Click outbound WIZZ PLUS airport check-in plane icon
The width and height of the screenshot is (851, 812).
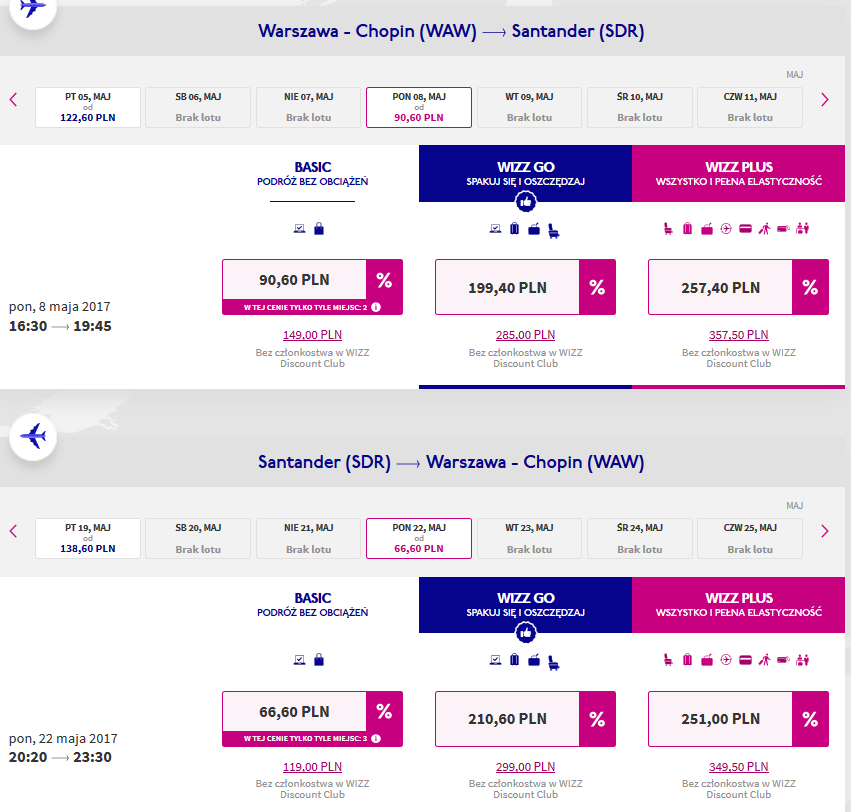[726, 229]
